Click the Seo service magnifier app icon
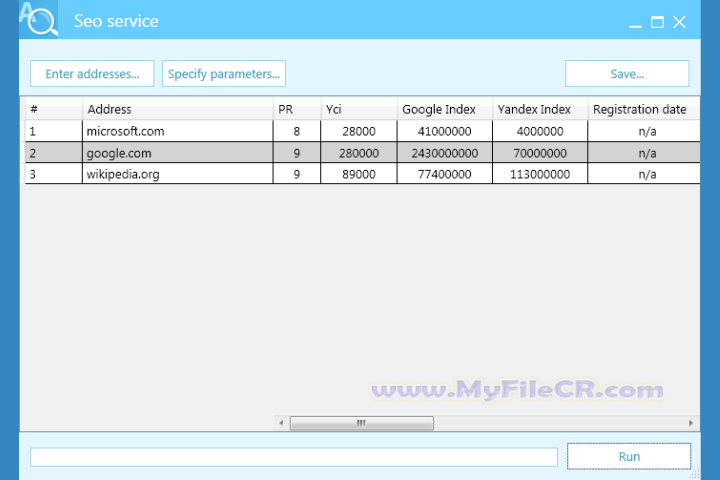This screenshot has width=720, height=480. coord(39,19)
